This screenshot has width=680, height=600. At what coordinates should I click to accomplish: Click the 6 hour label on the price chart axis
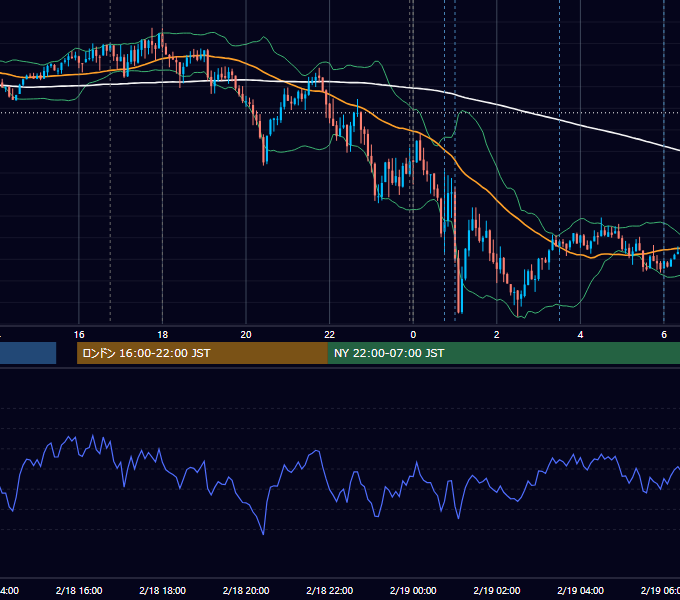click(664, 335)
